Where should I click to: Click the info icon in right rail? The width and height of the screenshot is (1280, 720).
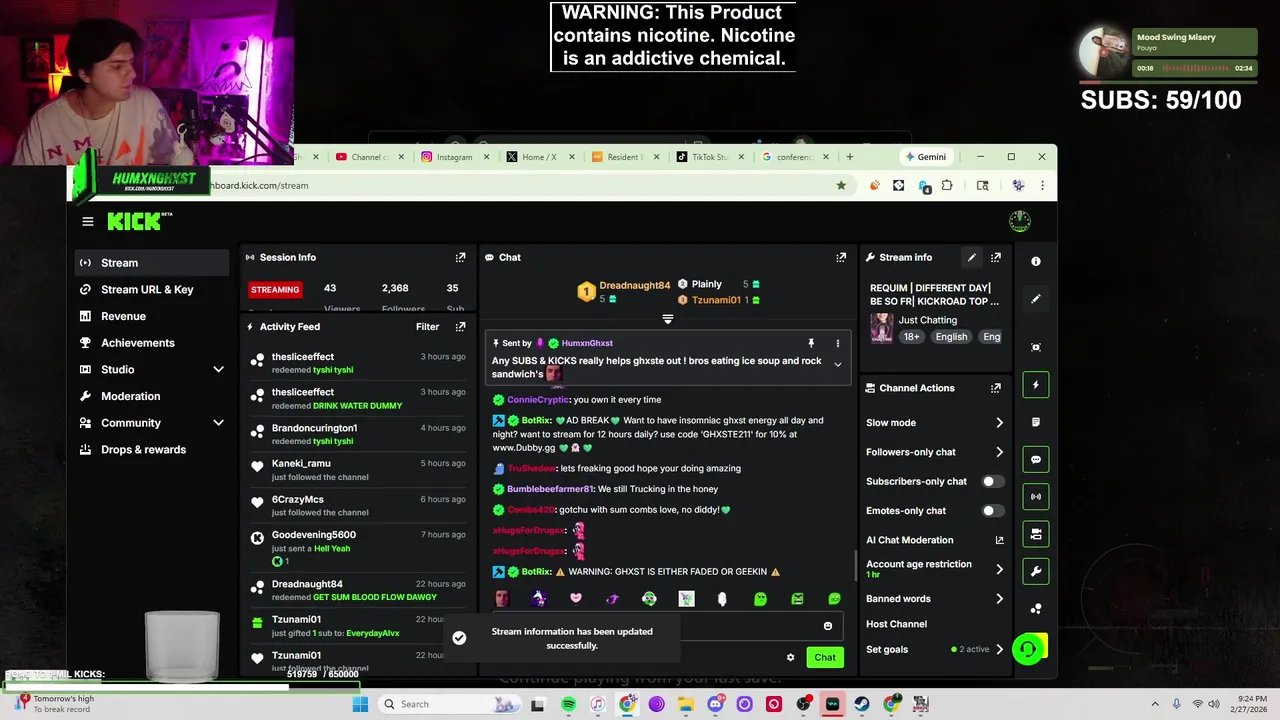click(1036, 261)
